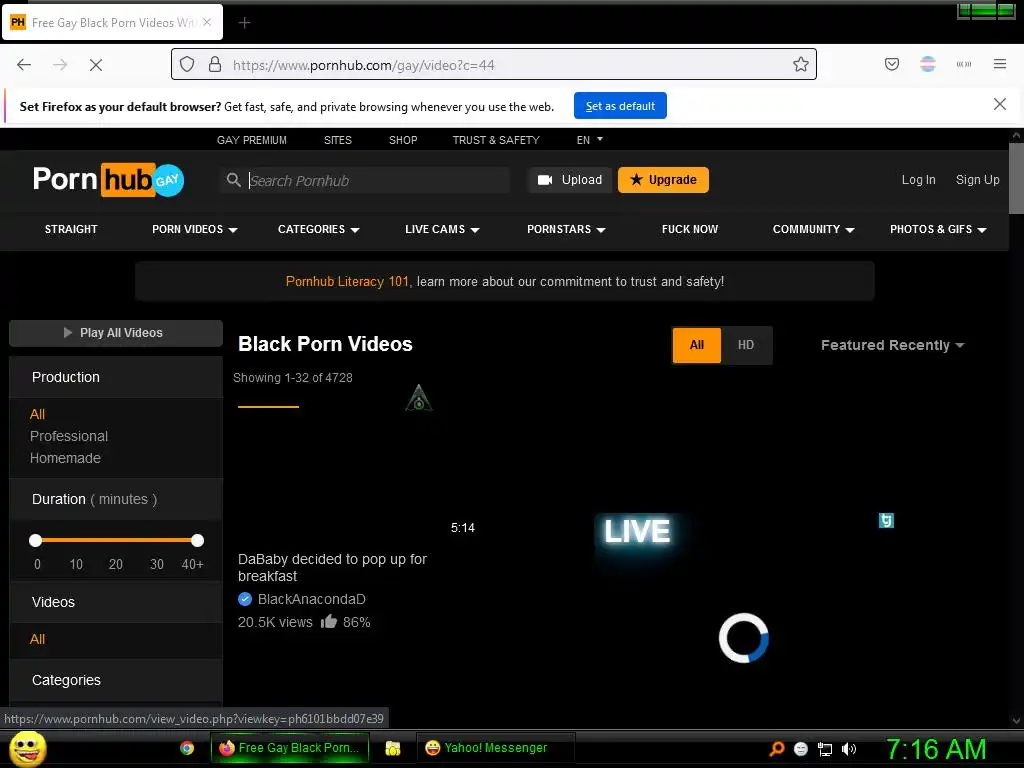Open SITES in the top bar

(338, 140)
